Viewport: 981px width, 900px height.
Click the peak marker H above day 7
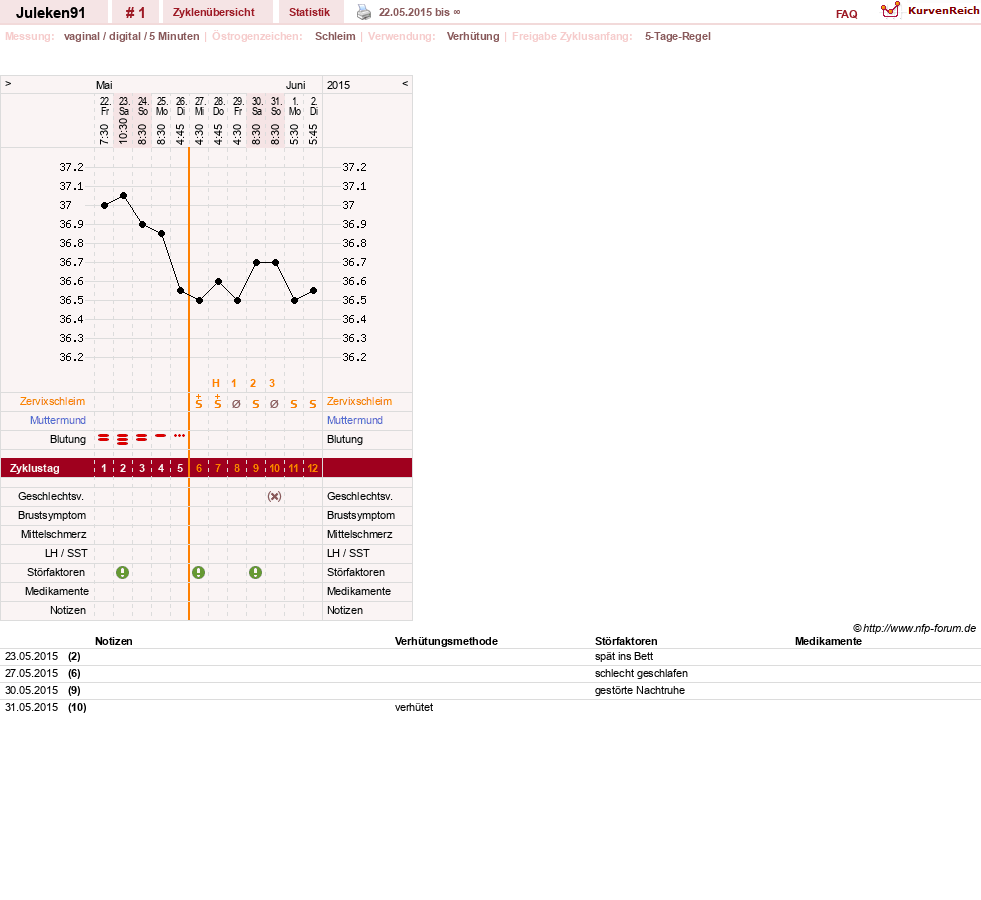point(216,383)
